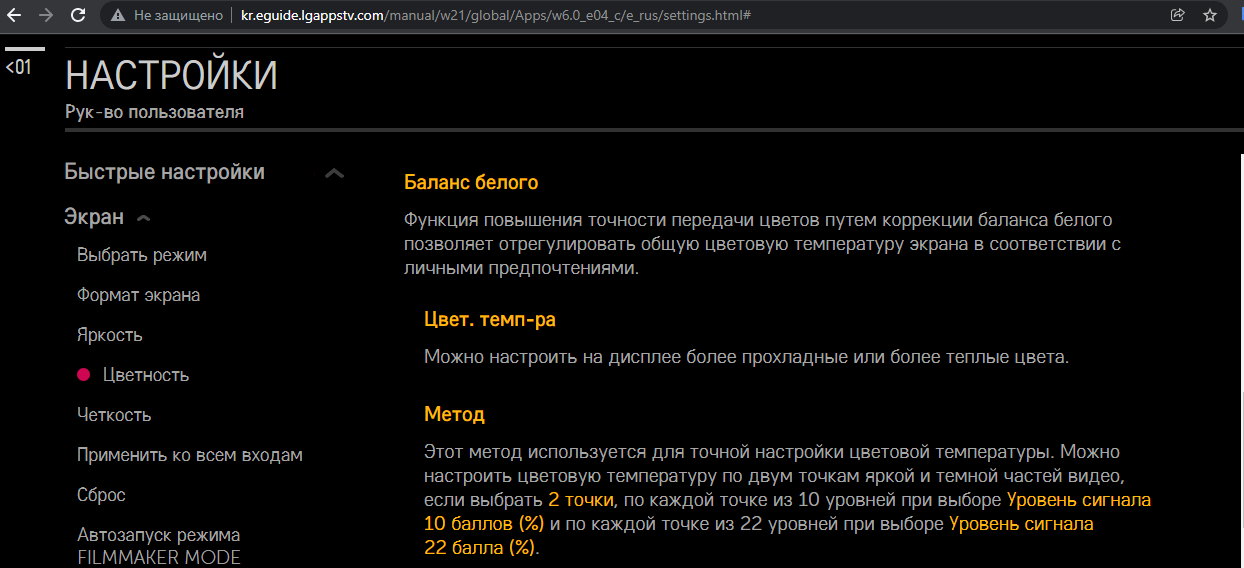Click the НАСТРОЙКИ page heading

[x=171, y=76]
